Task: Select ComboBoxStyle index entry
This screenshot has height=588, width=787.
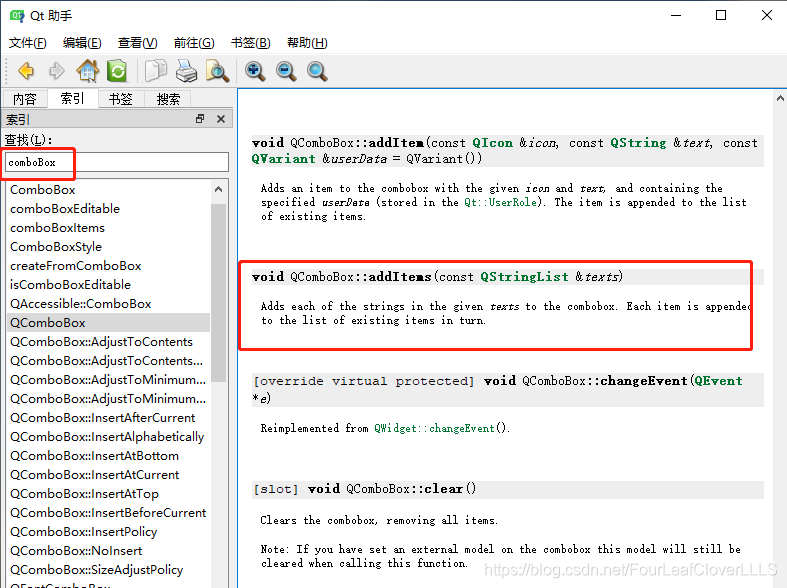Action: pos(109,247)
